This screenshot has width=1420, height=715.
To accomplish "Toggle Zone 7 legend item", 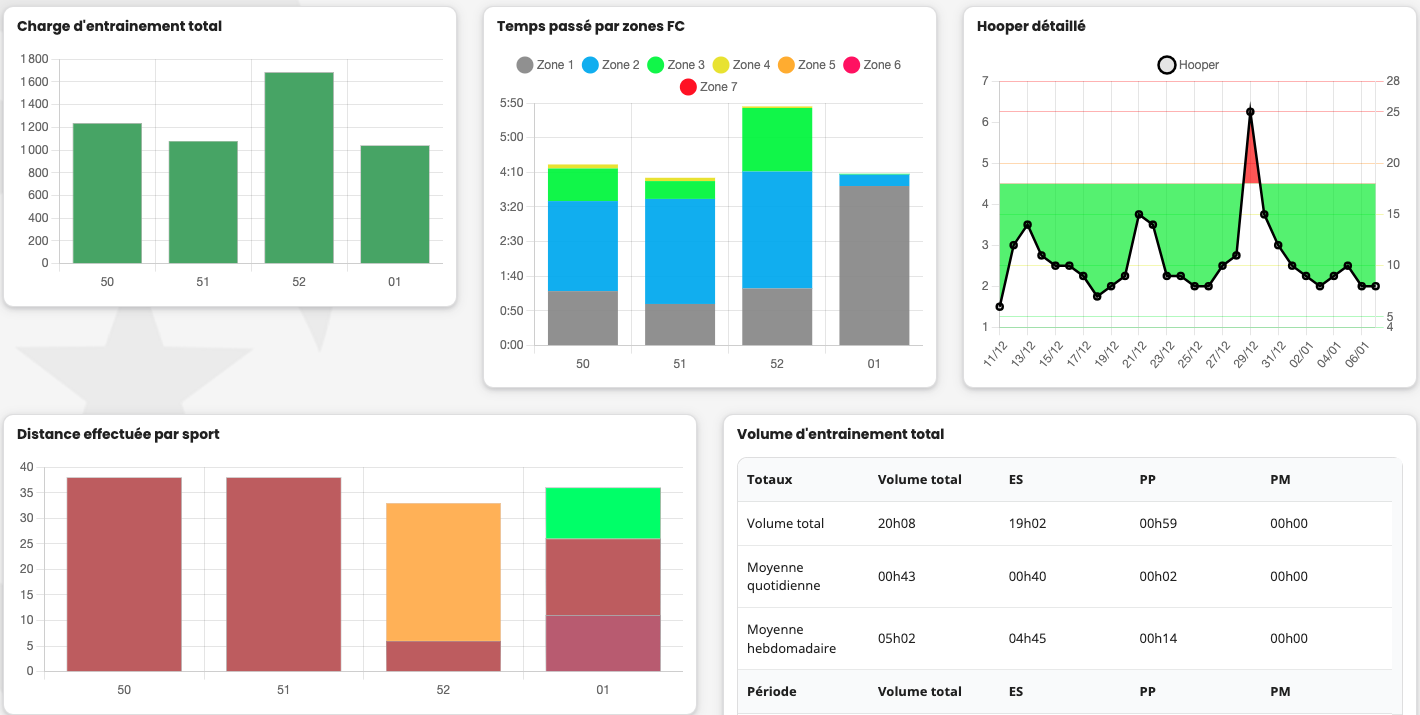I will pyautogui.click(x=709, y=87).
